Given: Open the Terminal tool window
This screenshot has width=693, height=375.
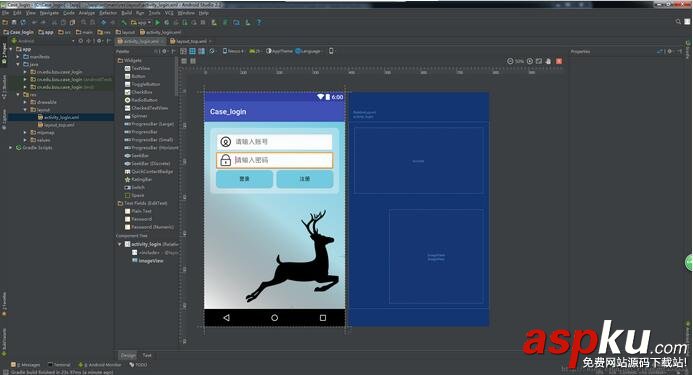Looking at the screenshot, I should [59, 365].
